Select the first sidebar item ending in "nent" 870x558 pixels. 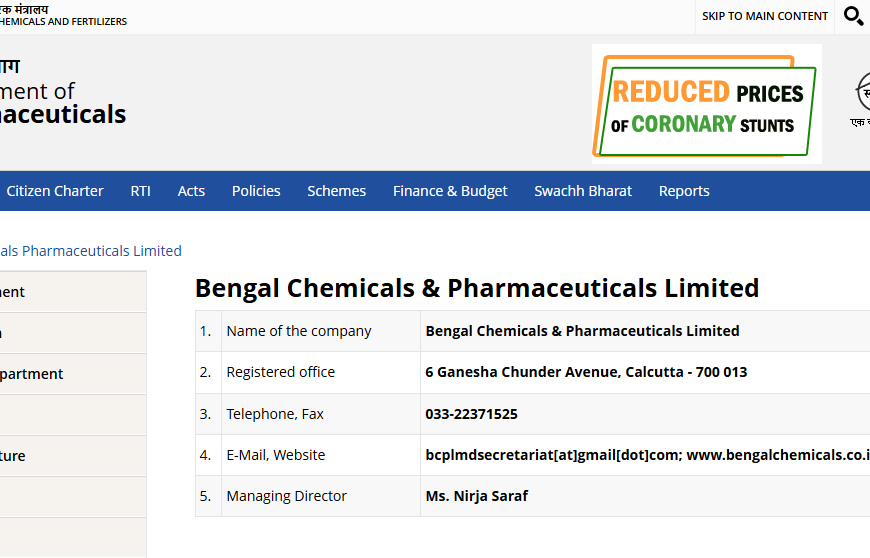coord(73,292)
